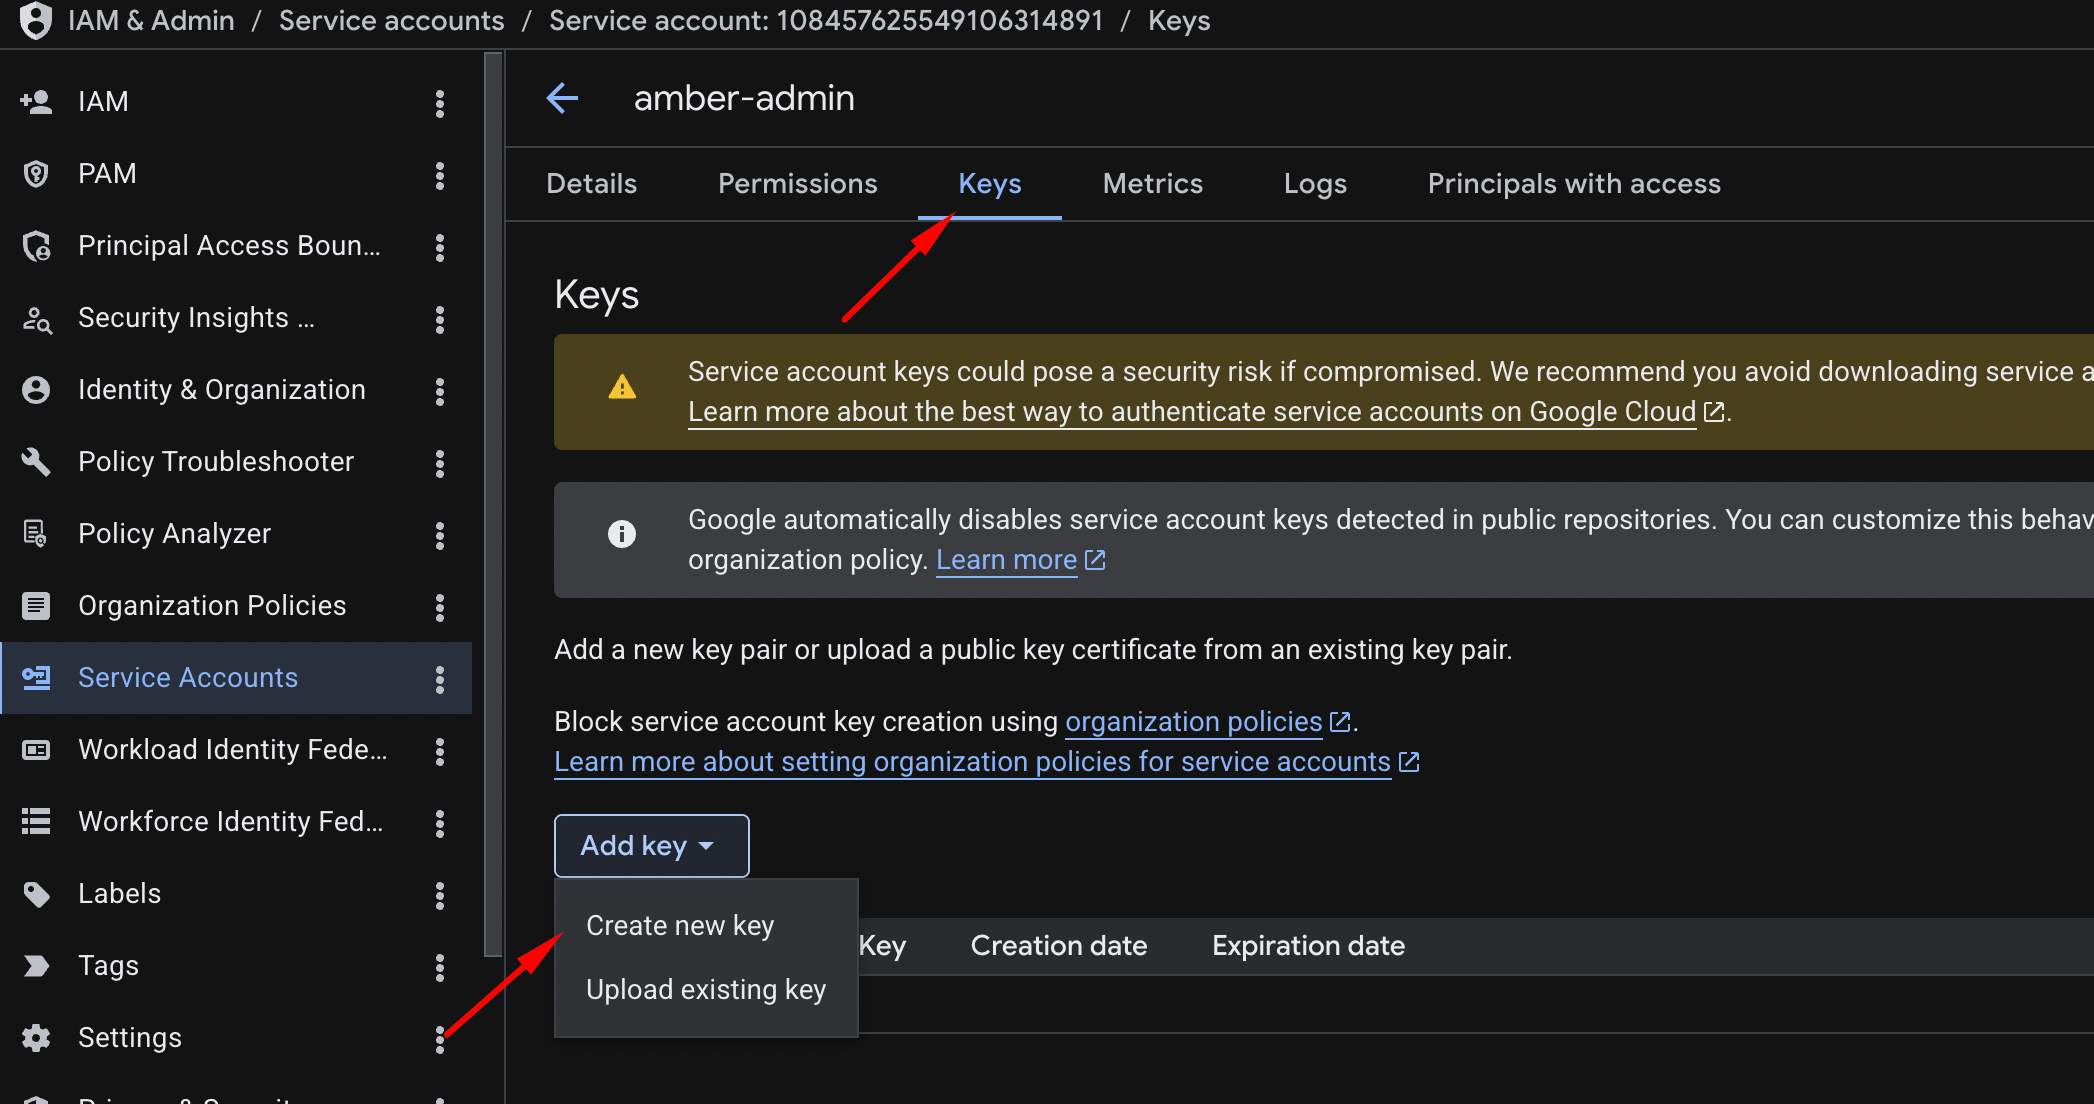Click the sidebar vertical scrollbar
Viewport: 2094px width, 1104px height.
point(493,505)
